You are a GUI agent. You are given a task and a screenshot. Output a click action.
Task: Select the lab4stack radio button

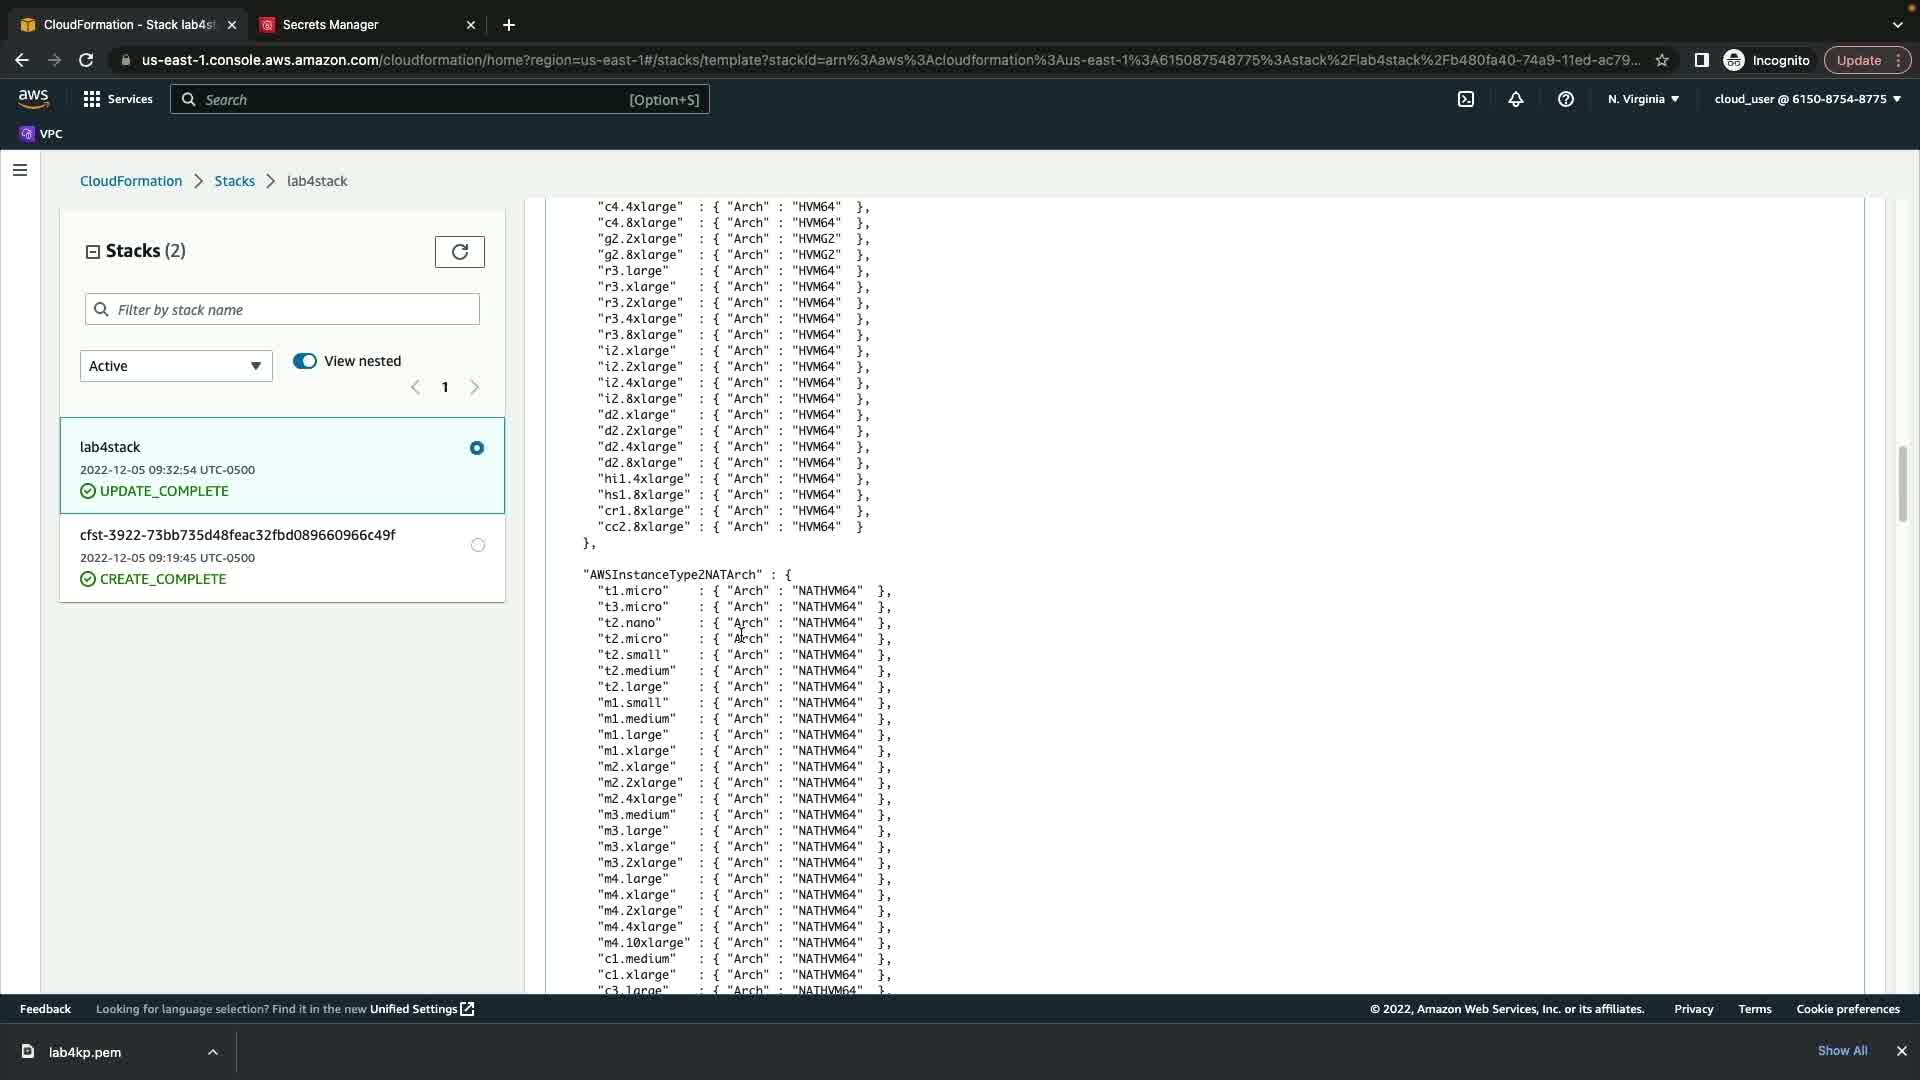pos(477,448)
